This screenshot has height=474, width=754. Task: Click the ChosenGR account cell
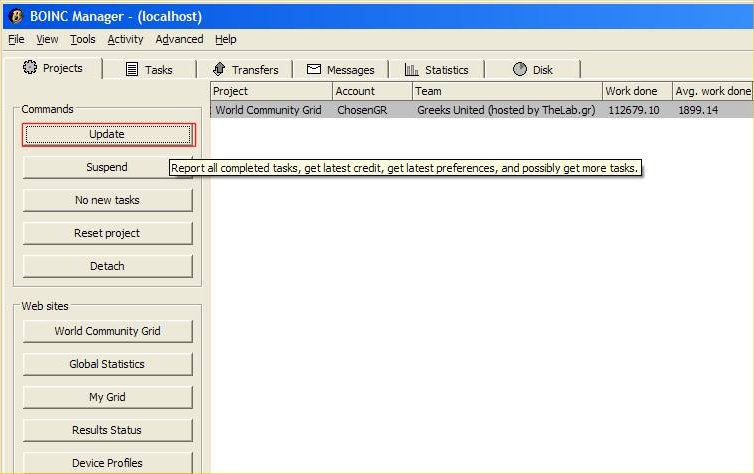coord(362,110)
